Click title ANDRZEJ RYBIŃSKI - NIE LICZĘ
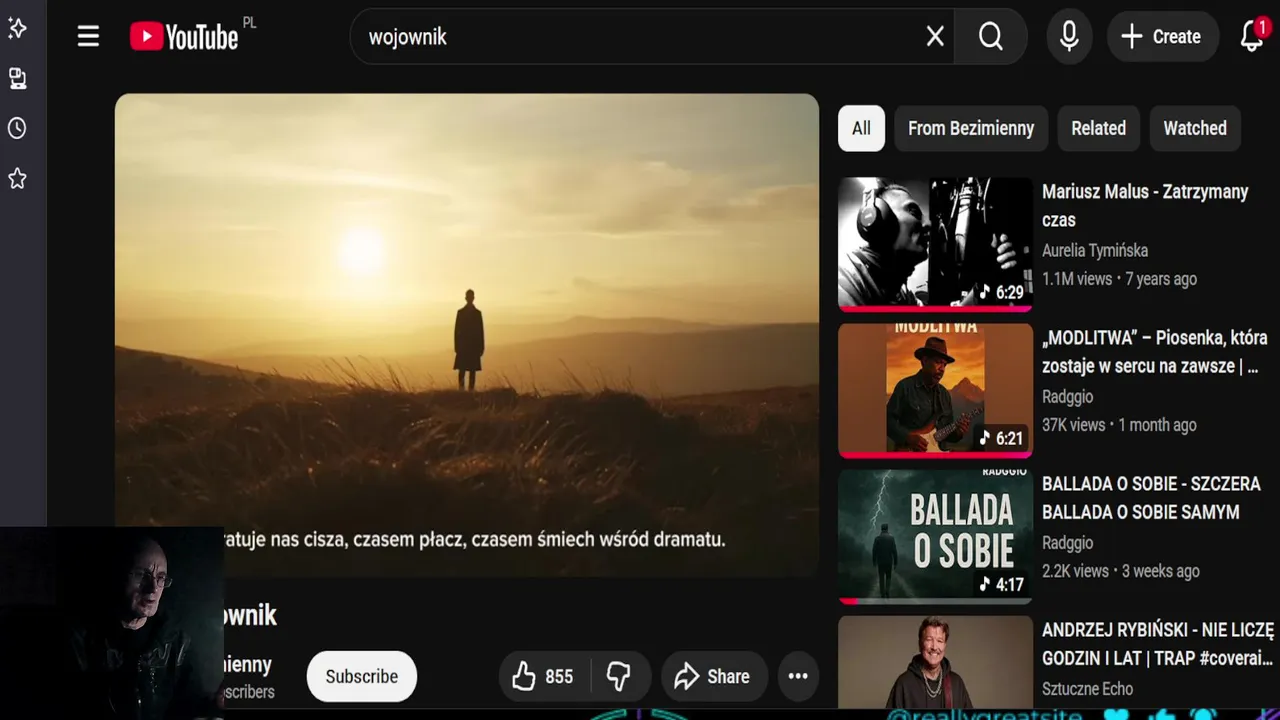Viewport: 1280px width, 720px height. click(1158, 644)
